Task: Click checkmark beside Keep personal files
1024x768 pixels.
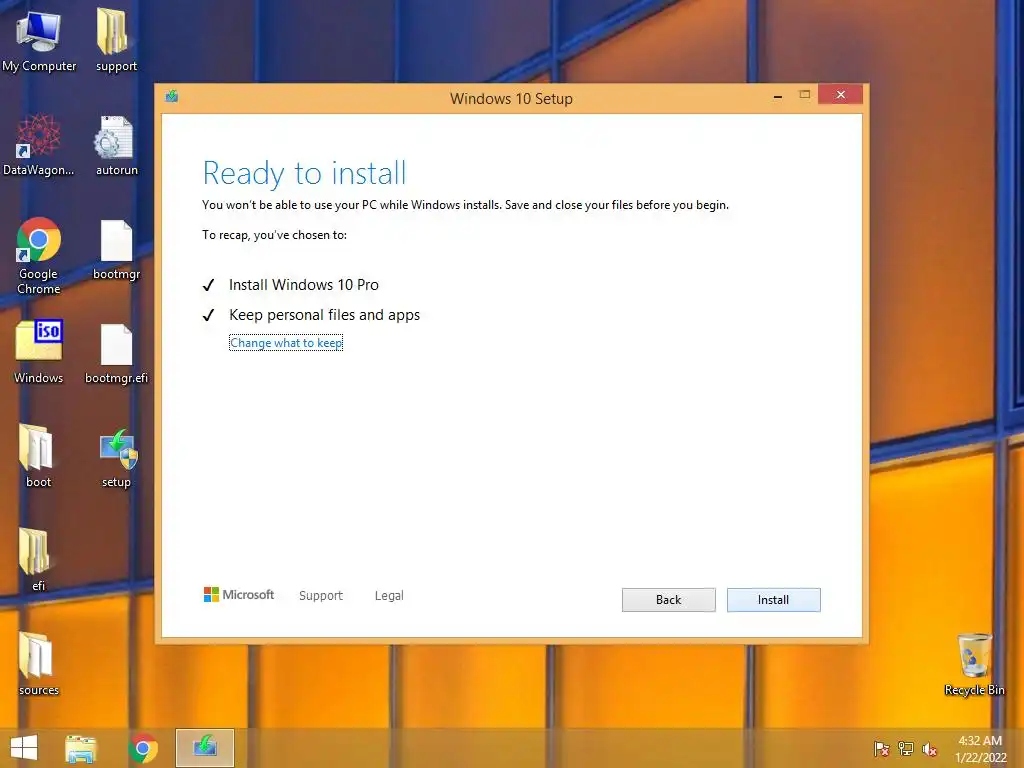Action: (208, 315)
